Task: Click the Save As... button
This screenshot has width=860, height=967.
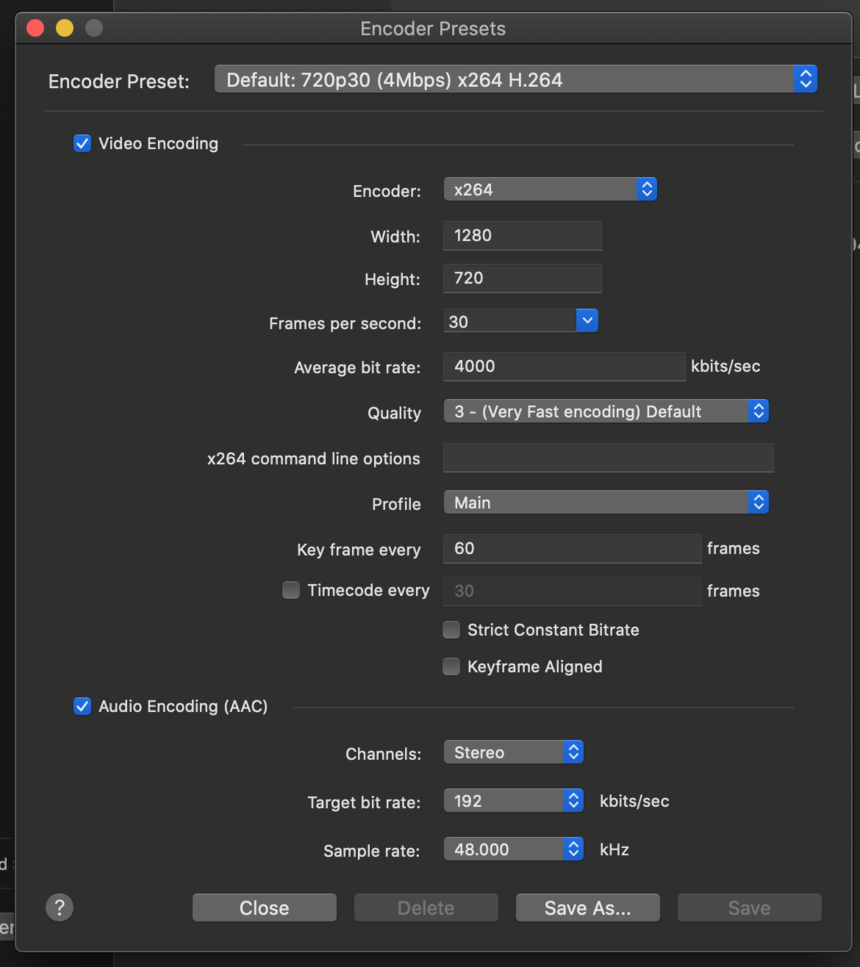Action: click(588, 908)
